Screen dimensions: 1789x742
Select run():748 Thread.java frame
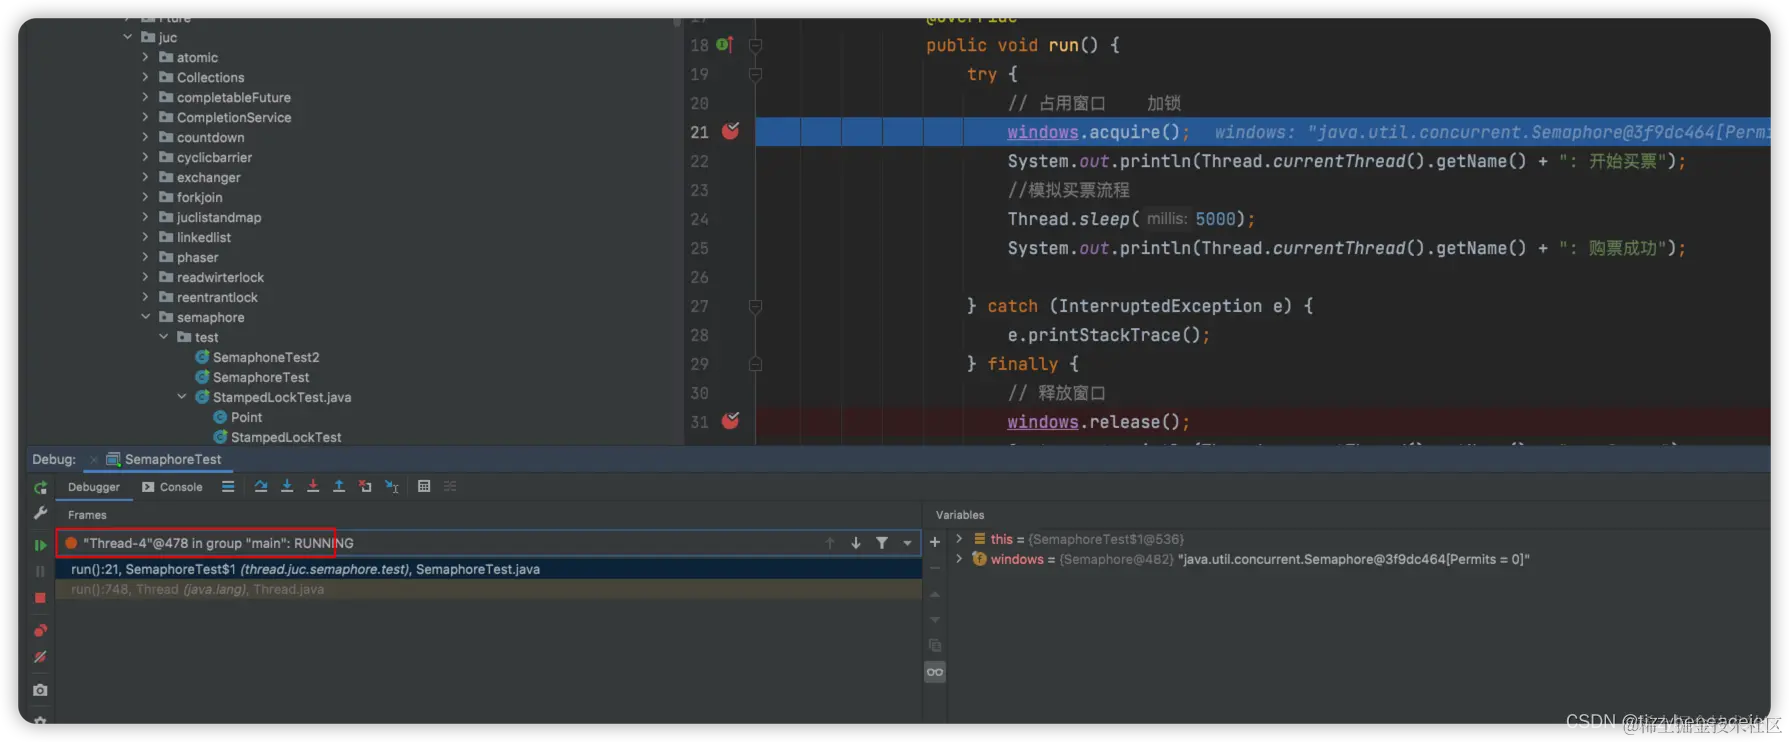[x=490, y=589]
